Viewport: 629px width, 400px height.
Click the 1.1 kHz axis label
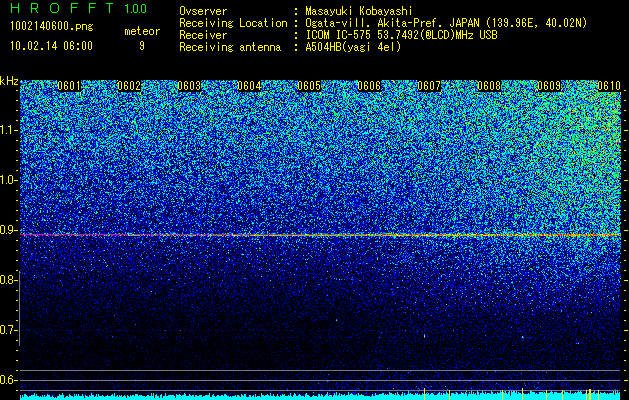click(x=9, y=130)
